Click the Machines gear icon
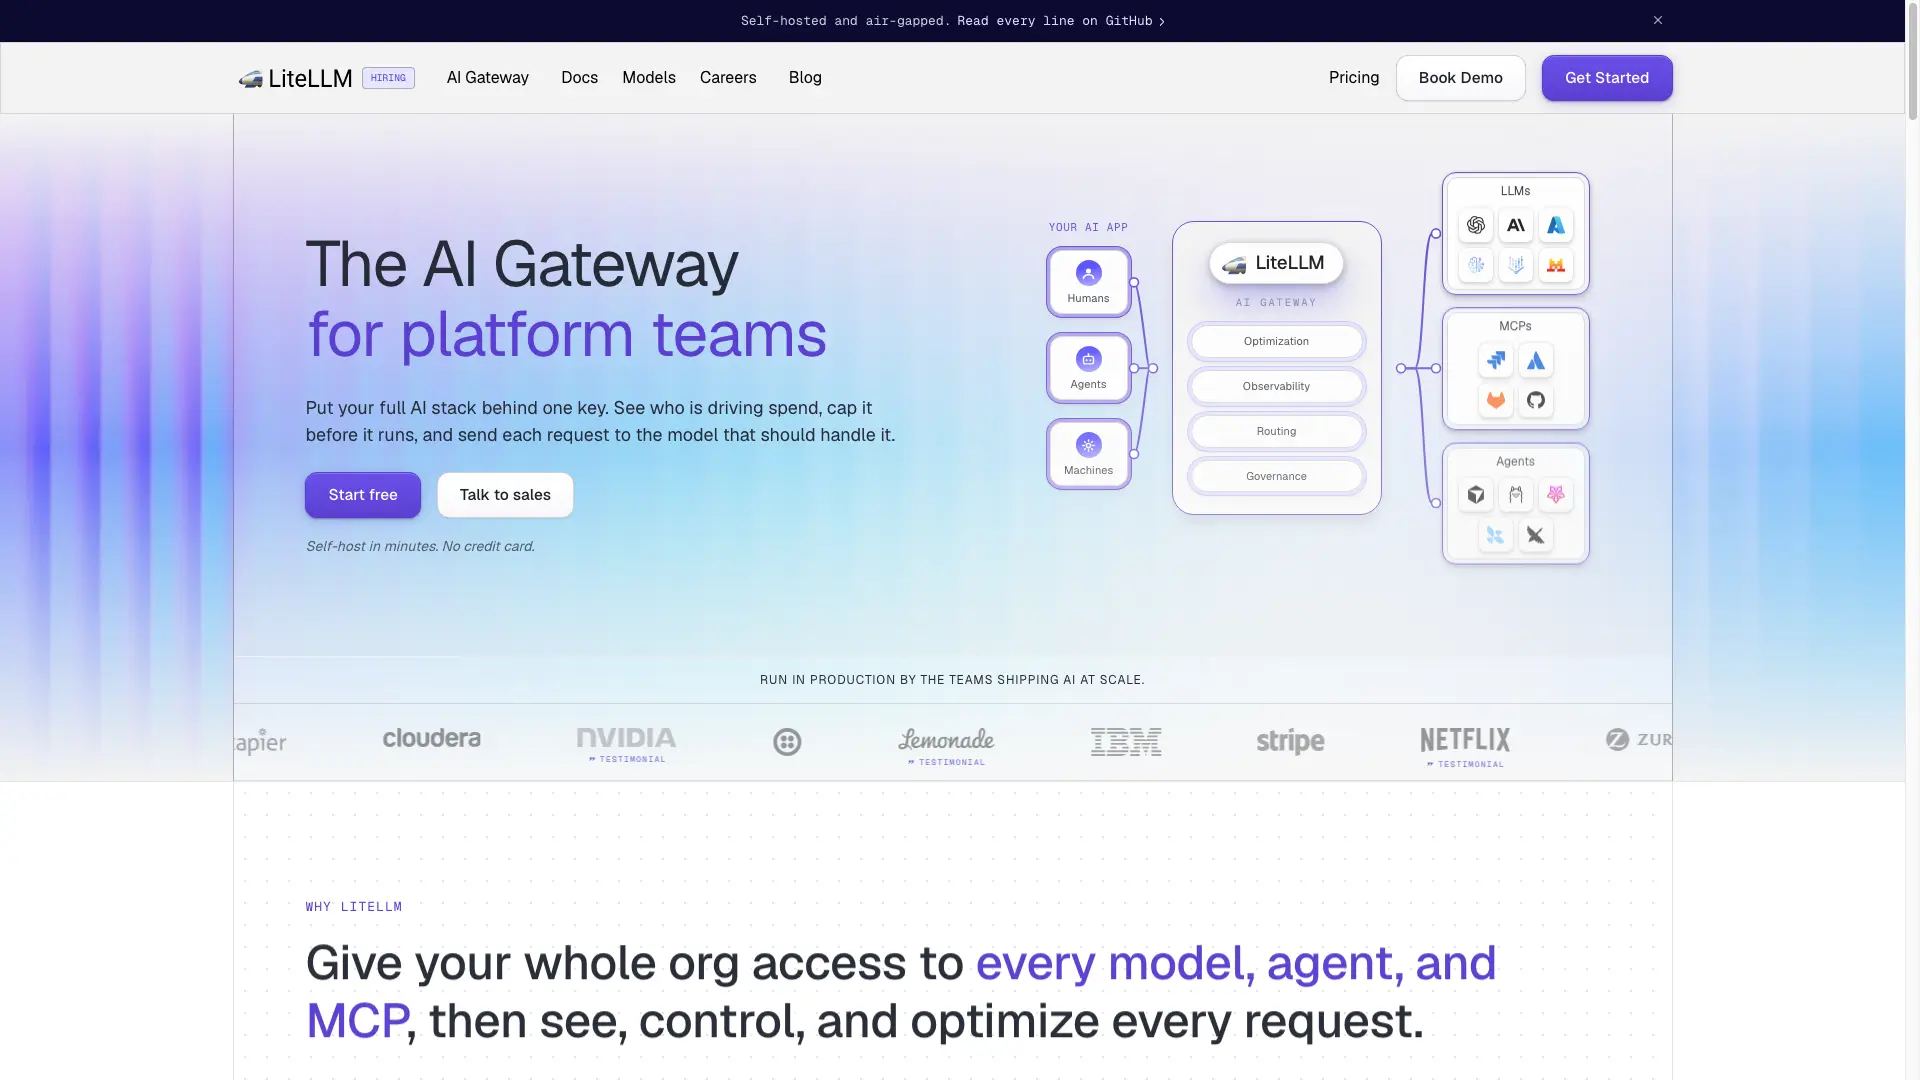 pos(1089,445)
